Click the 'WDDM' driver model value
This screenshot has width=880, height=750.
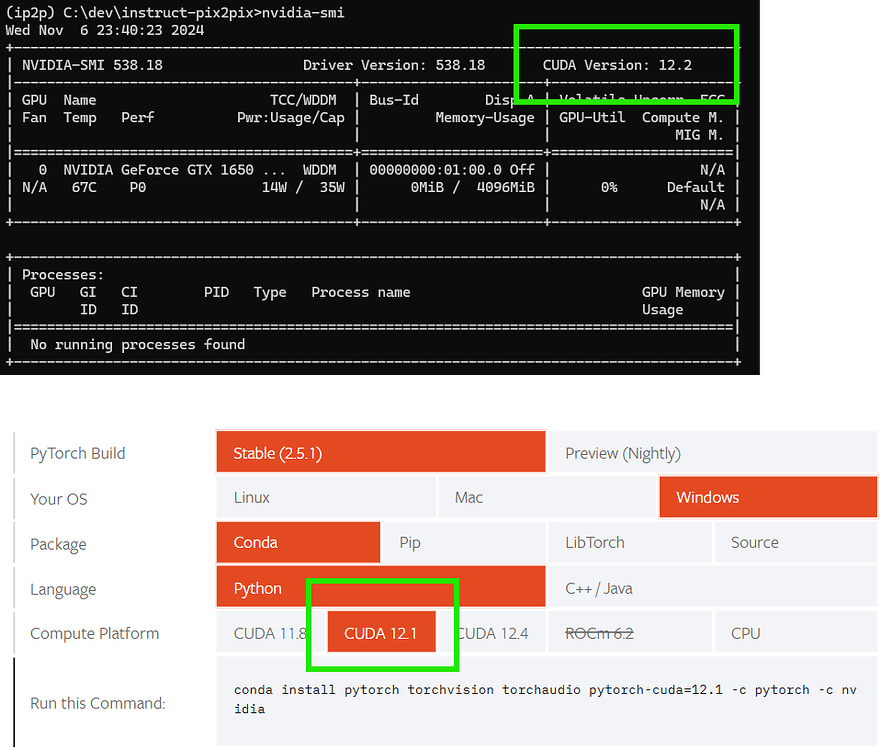pos(319,170)
